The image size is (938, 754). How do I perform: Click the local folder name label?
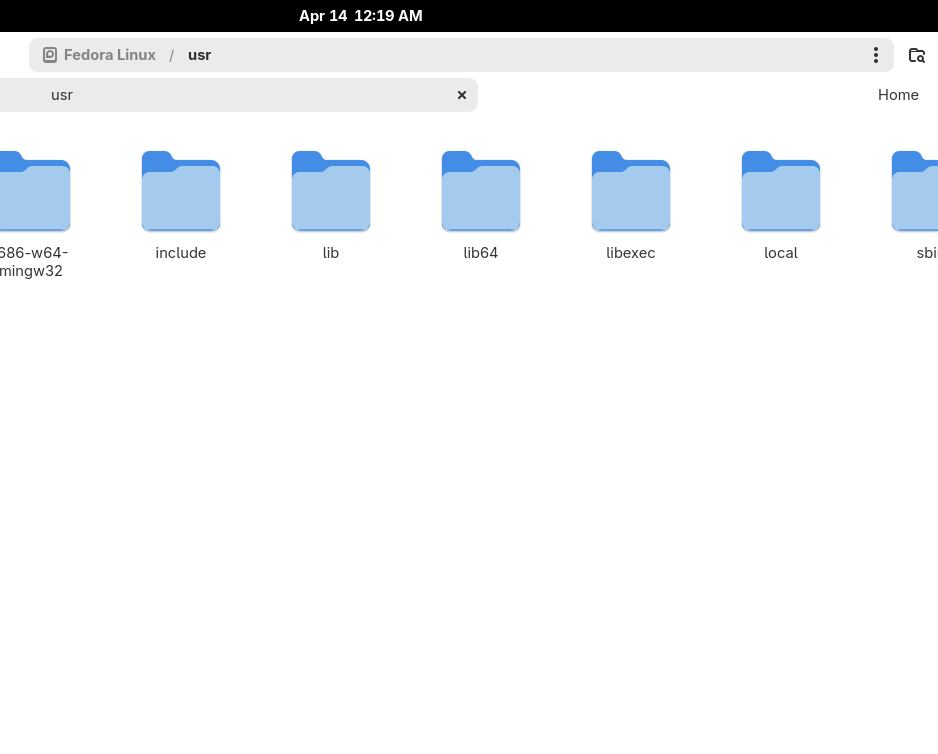781,253
